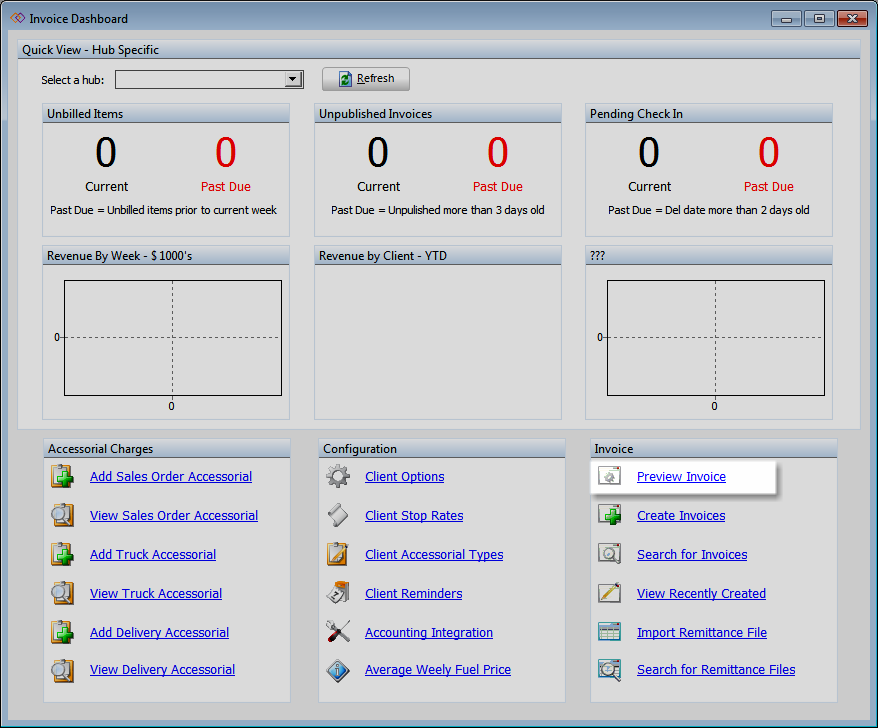Click the Add Truck Accessorial icon
Viewport: 878px width, 728px height.
pos(62,554)
